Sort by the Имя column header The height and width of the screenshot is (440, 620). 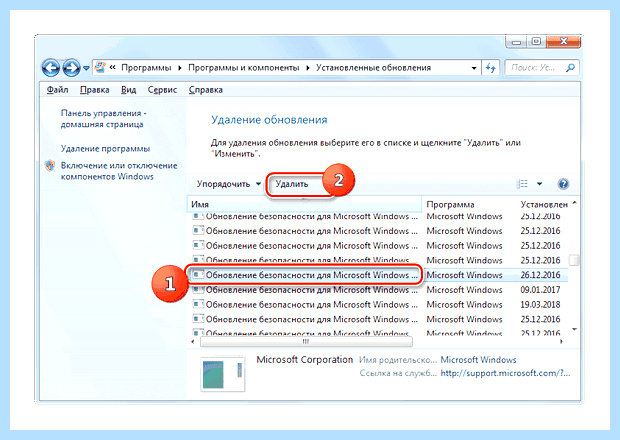[304, 204]
